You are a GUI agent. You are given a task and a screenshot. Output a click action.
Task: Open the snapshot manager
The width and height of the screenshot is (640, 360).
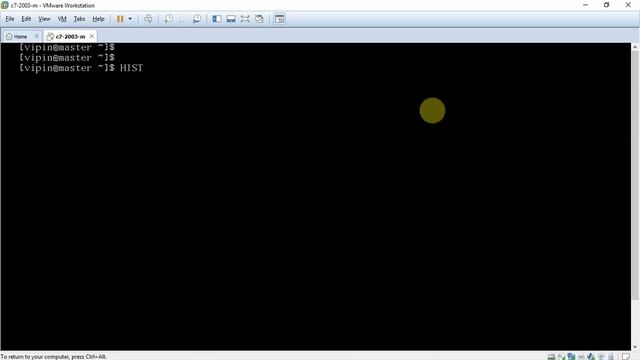pyautogui.click(x=197, y=19)
